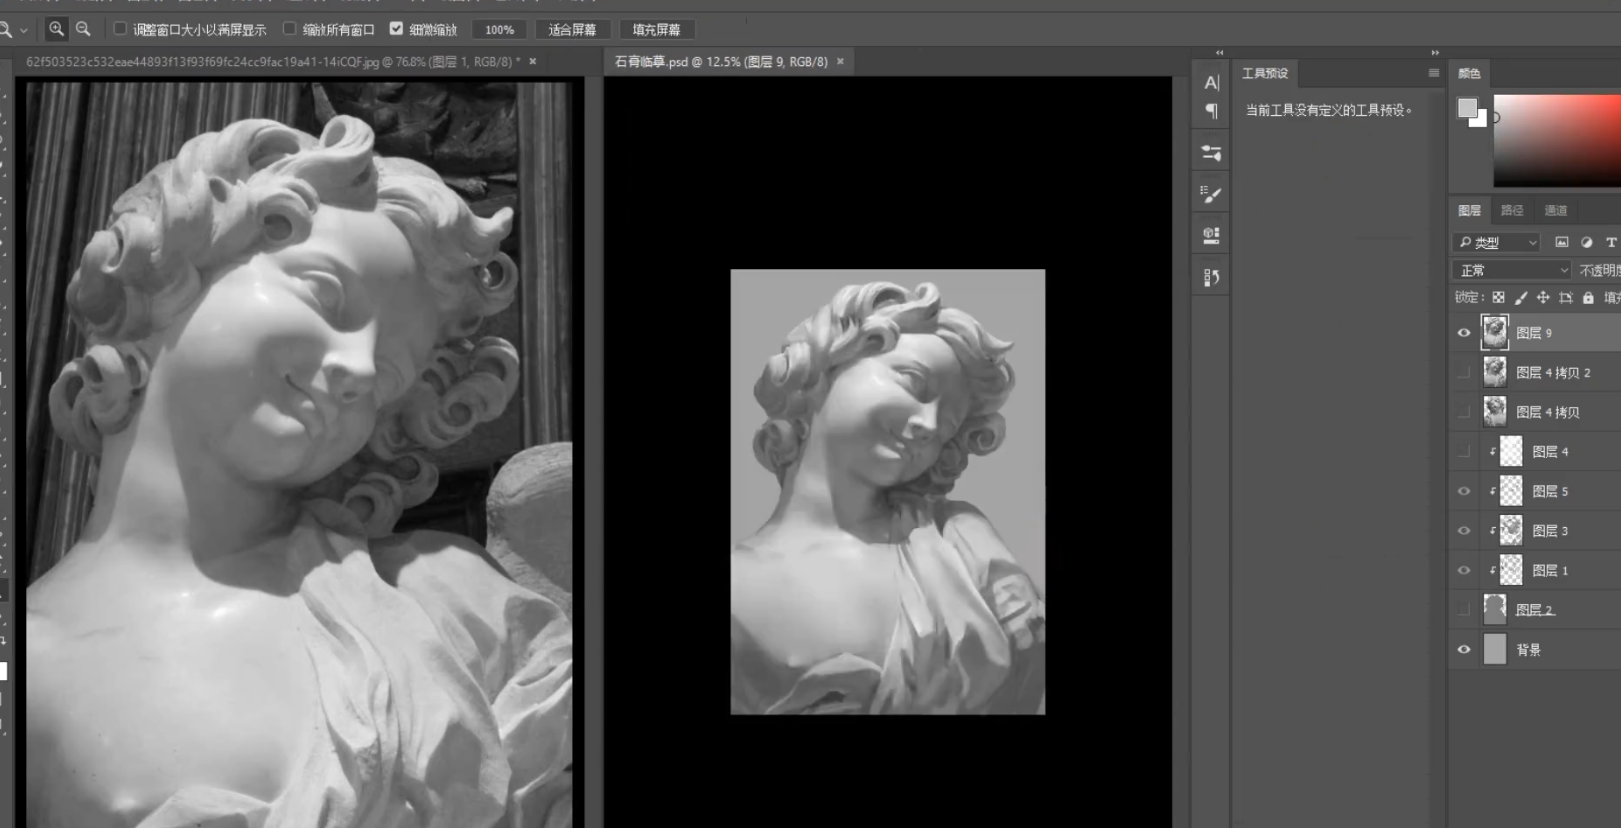Hide 图层 1 visibility eye
The width and height of the screenshot is (1621, 828).
tap(1464, 570)
